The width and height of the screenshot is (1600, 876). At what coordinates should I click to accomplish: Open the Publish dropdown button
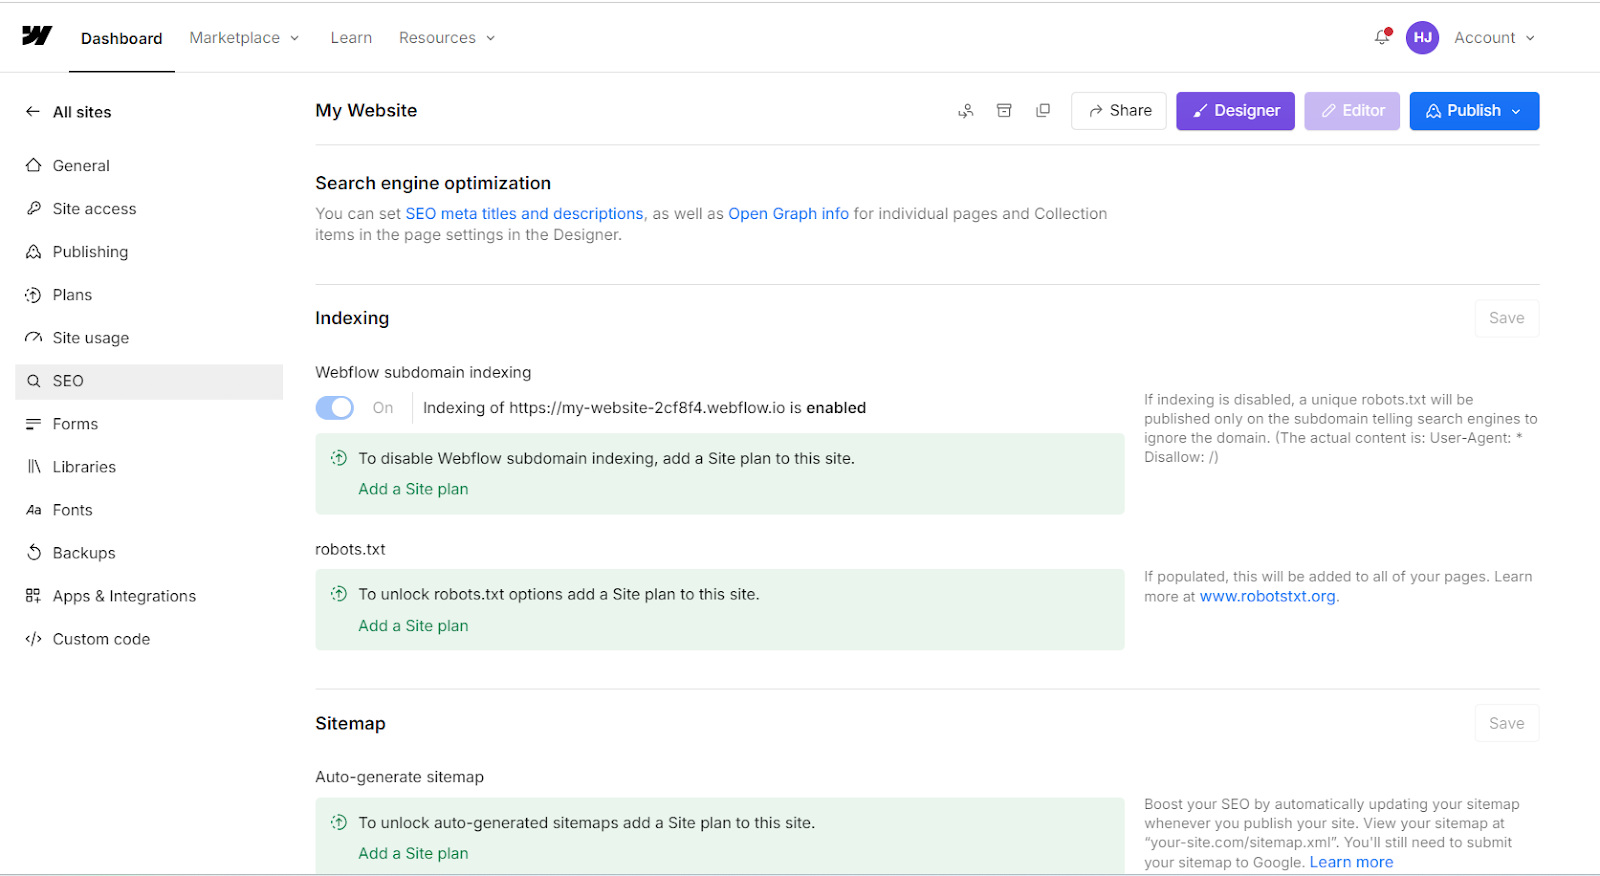[x=1474, y=111]
